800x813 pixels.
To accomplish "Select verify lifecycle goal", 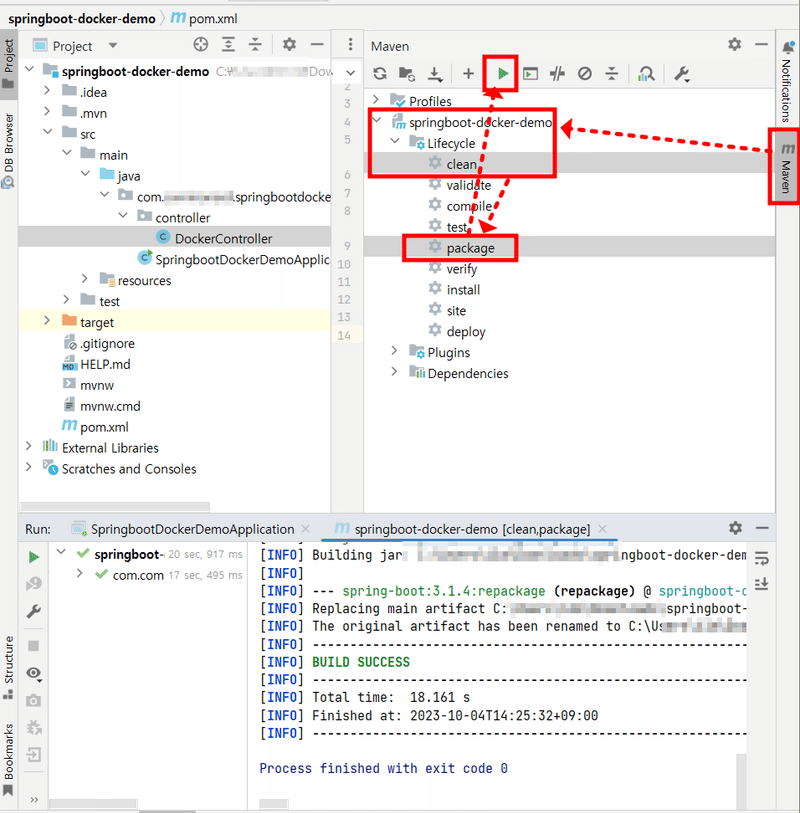I will click(461, 269).
